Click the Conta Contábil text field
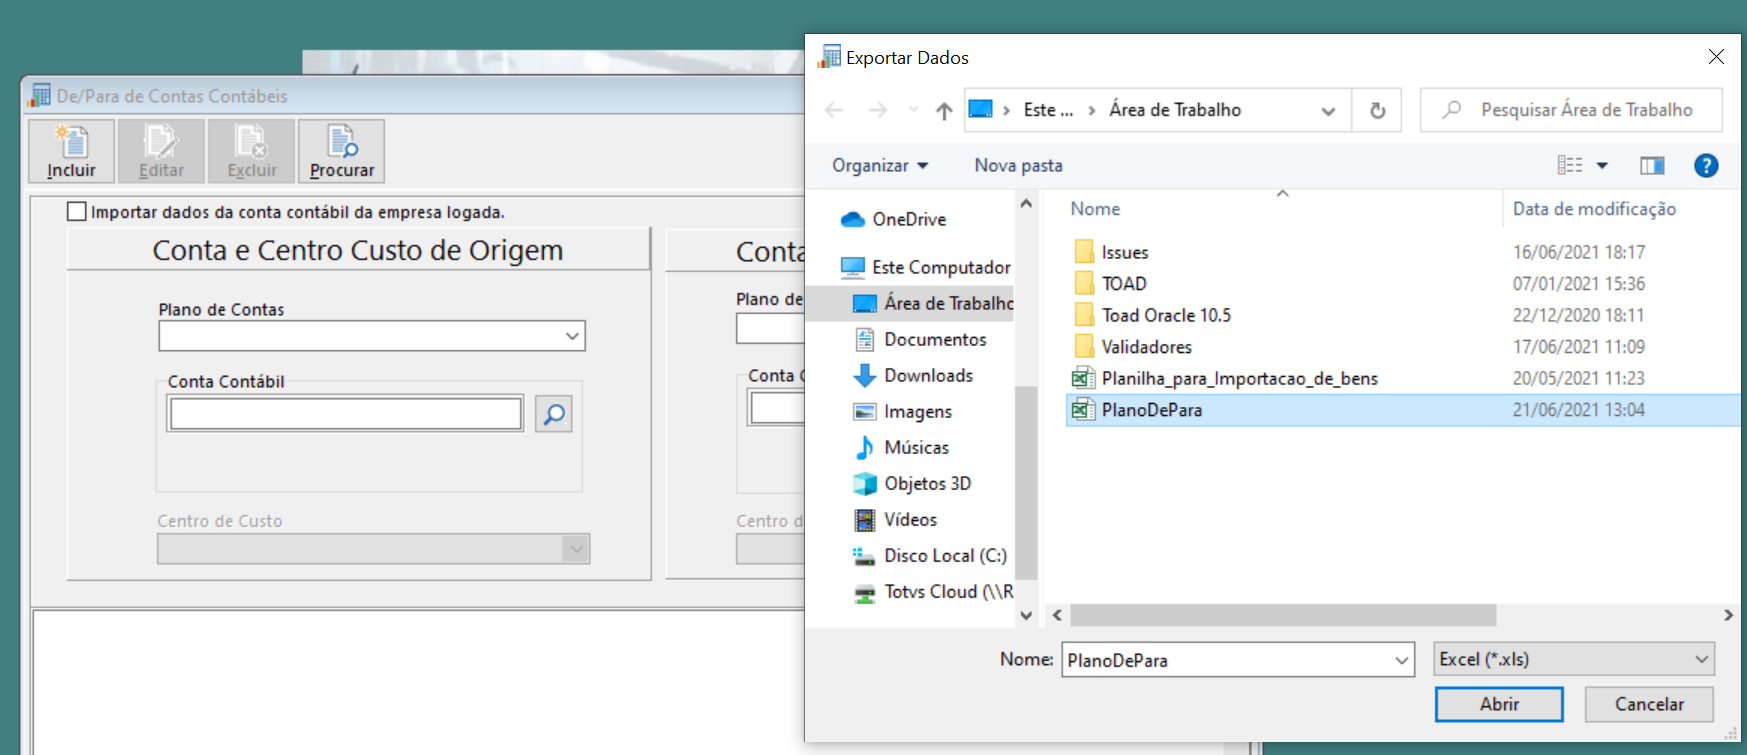 coord(346,413)
